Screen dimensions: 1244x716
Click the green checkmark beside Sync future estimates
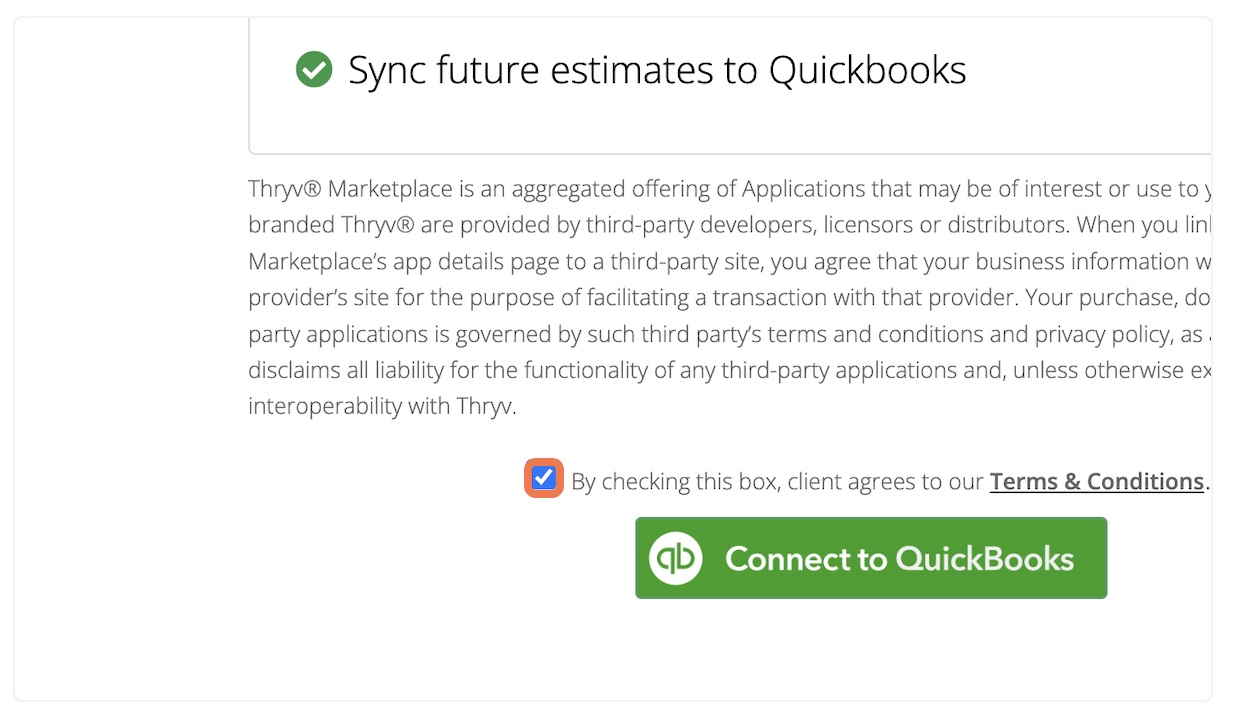tap(314, 70)
